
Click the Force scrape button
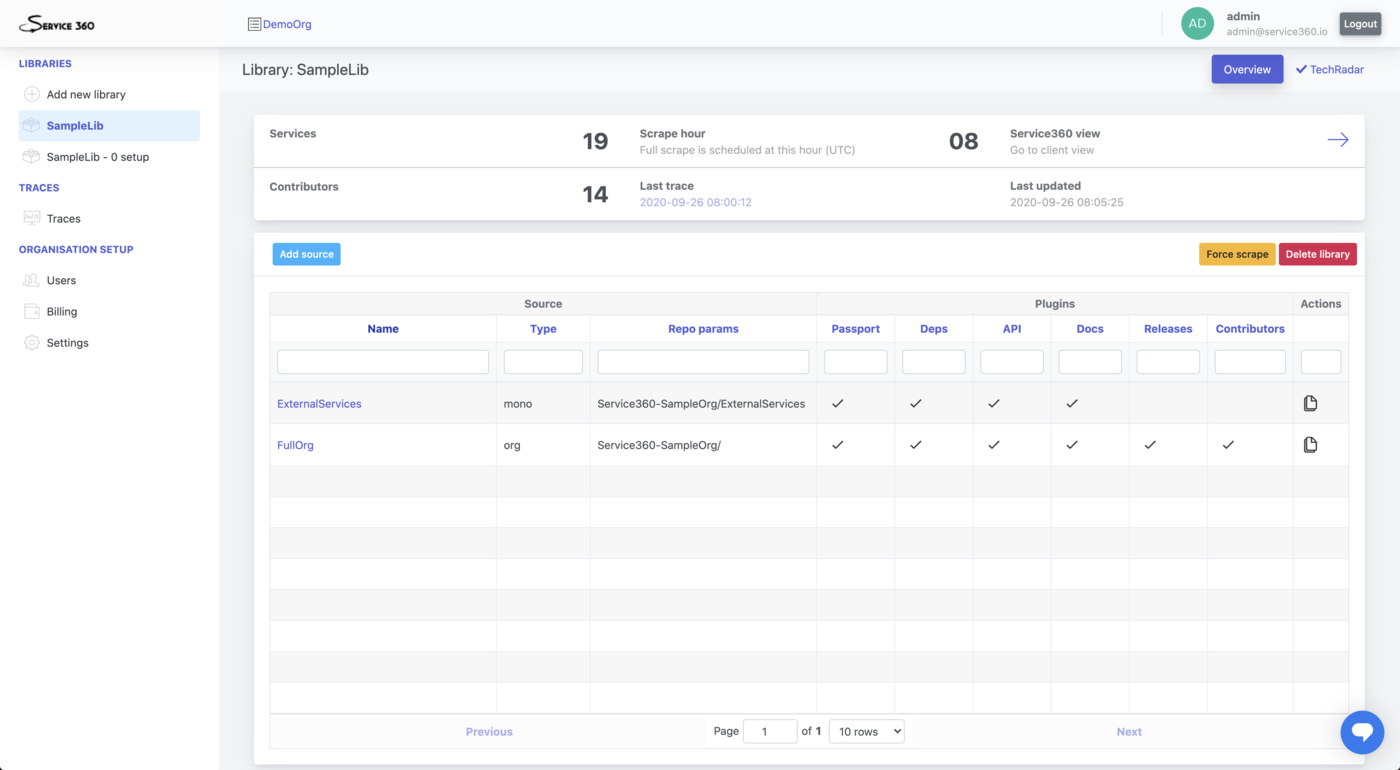pos(1237,254)
